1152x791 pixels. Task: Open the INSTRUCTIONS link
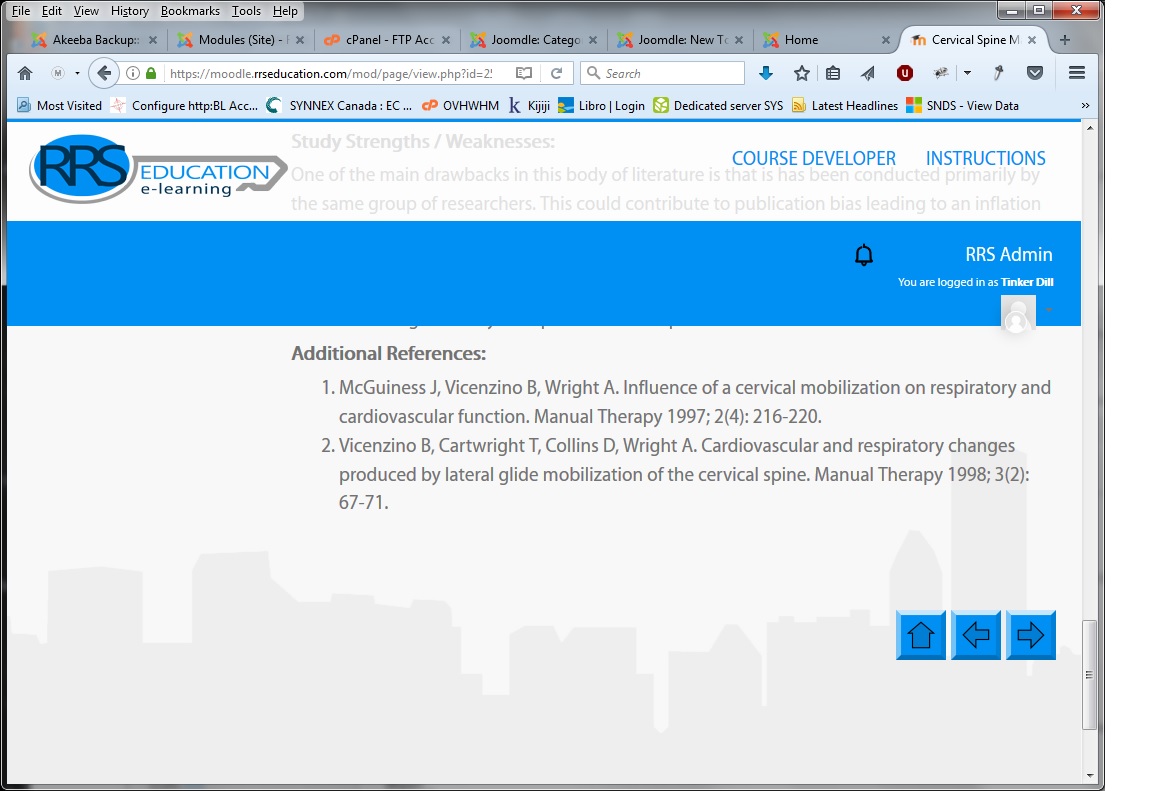(985, 158)
